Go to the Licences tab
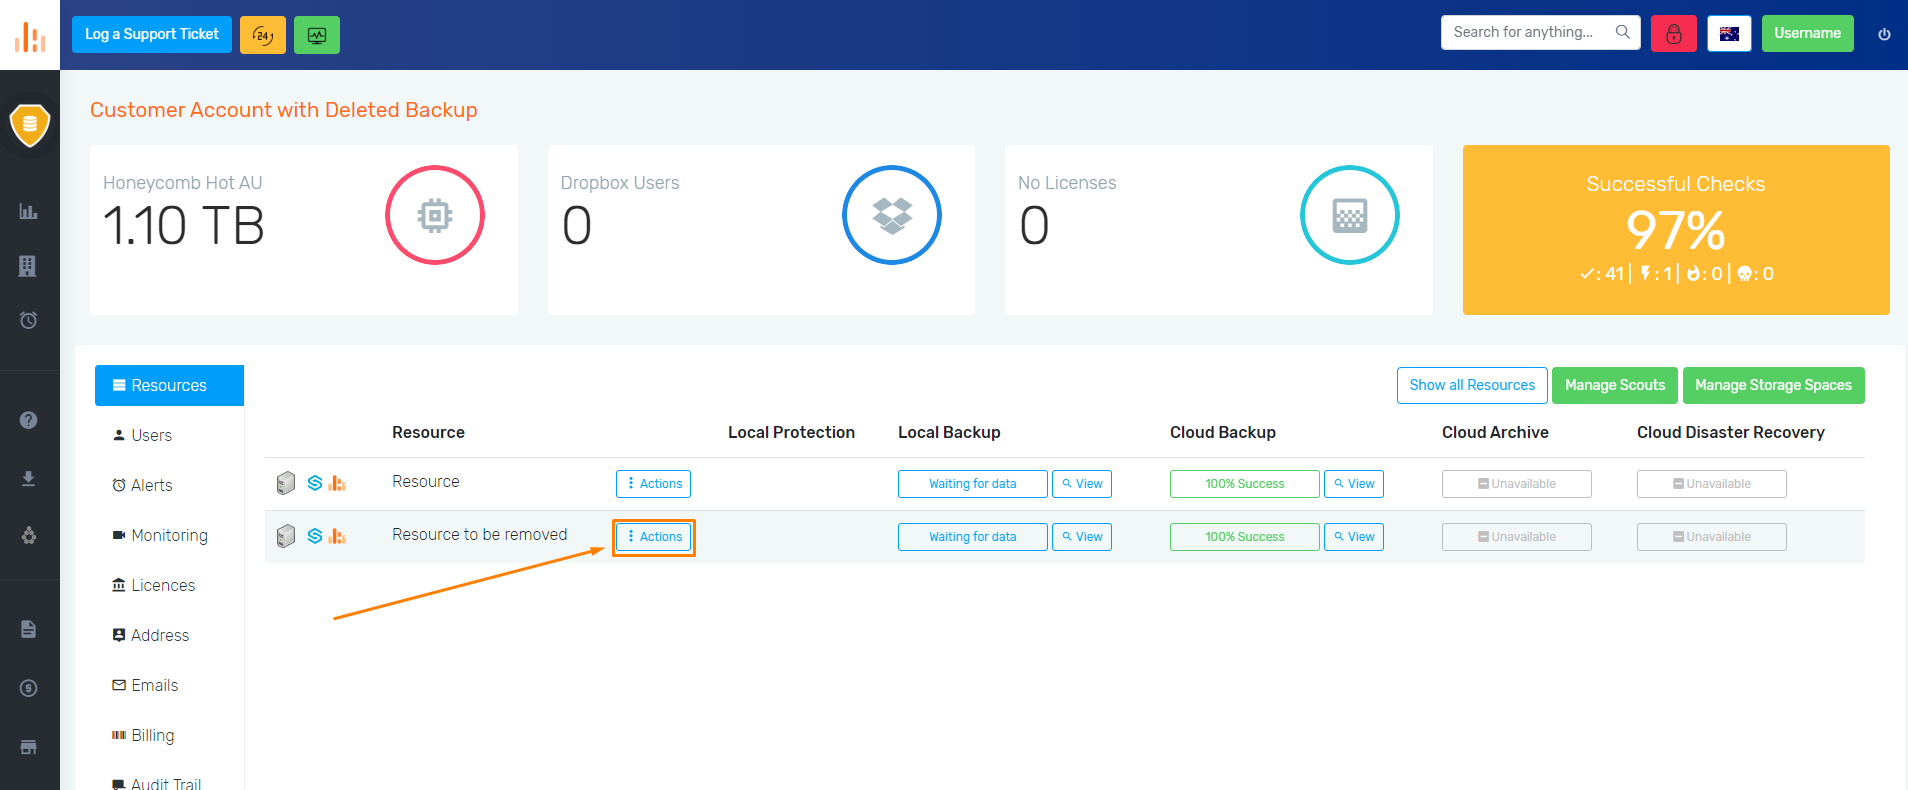This screenshot has width=1908, height=790. pyautogui.click(x=162, y=586)
